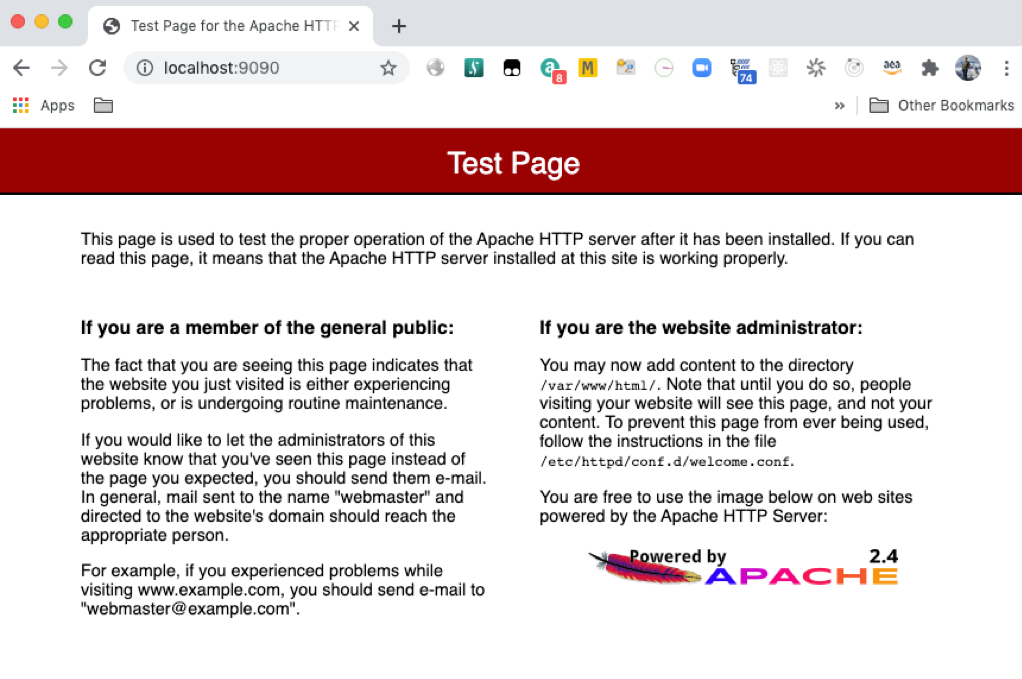Bookmark this page with the star icon
Viewport: 1022px width, 679px height.
[x=388, y=68]
